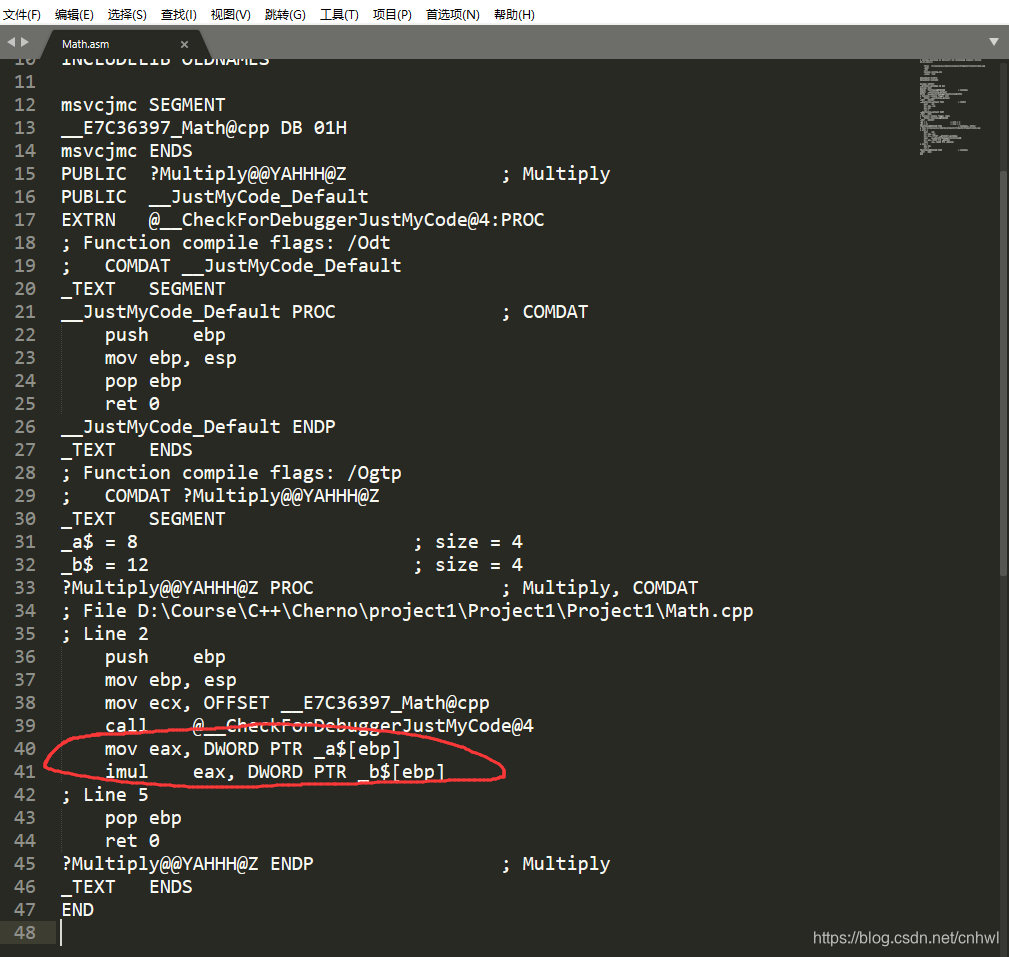Click line number 33 in gutter
The image size is (1009, 957).
click(x=25, y=588)
